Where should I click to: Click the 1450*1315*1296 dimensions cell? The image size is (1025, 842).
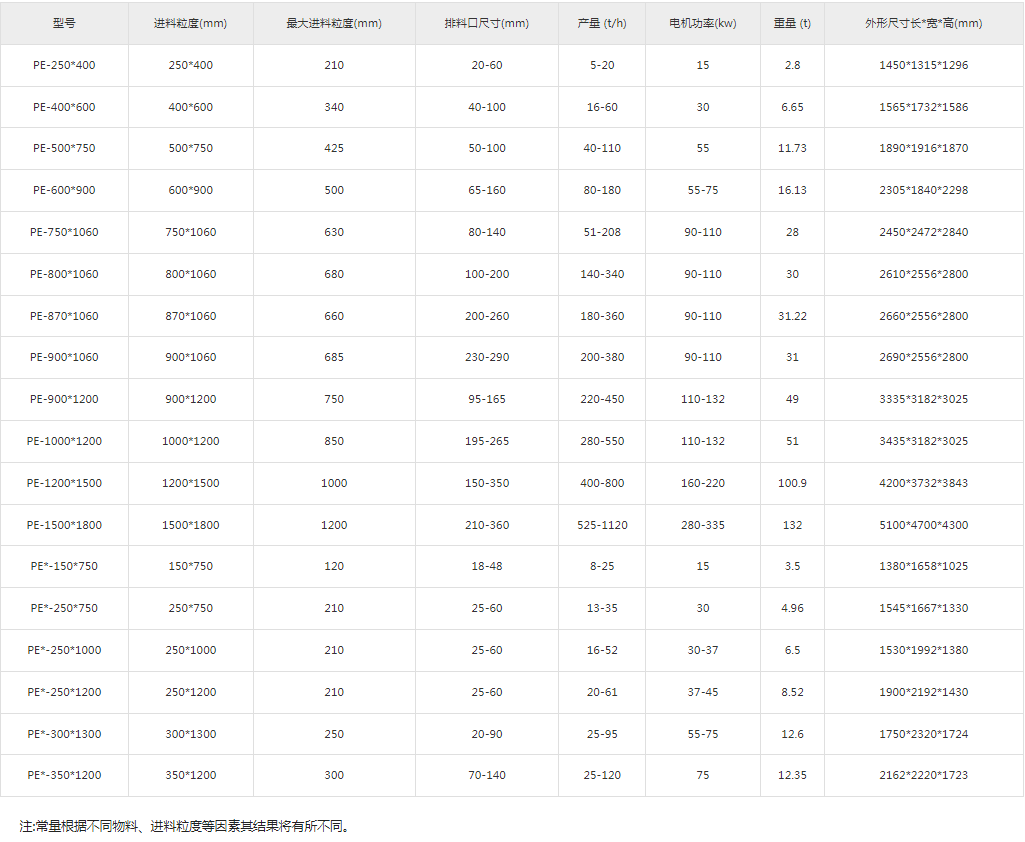click(923, 65)
